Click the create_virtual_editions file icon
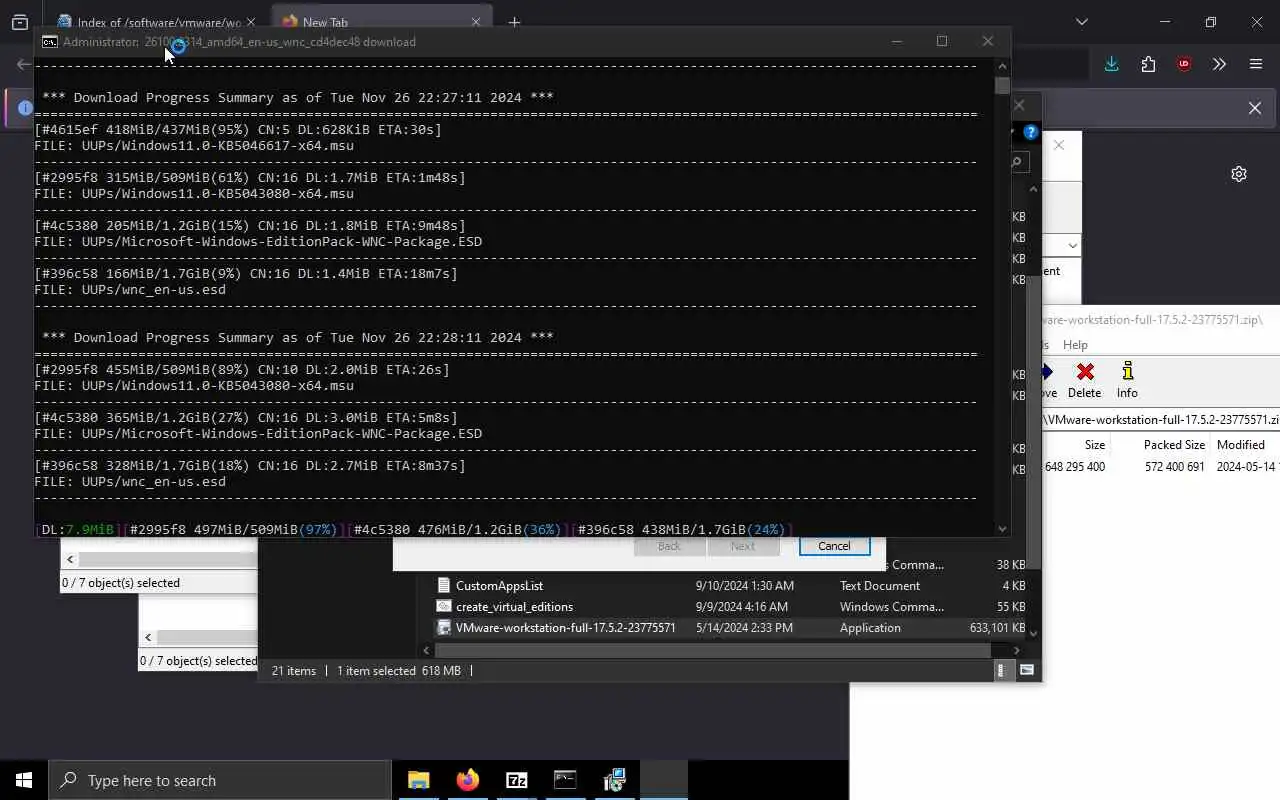This screenshot has width=1280, height=800. point(444,607)
